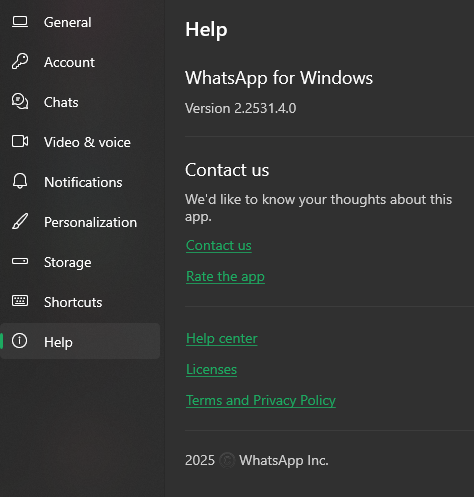Open the Contact us link
This screenshot has width=474, height=497.
tap(219, 246)
